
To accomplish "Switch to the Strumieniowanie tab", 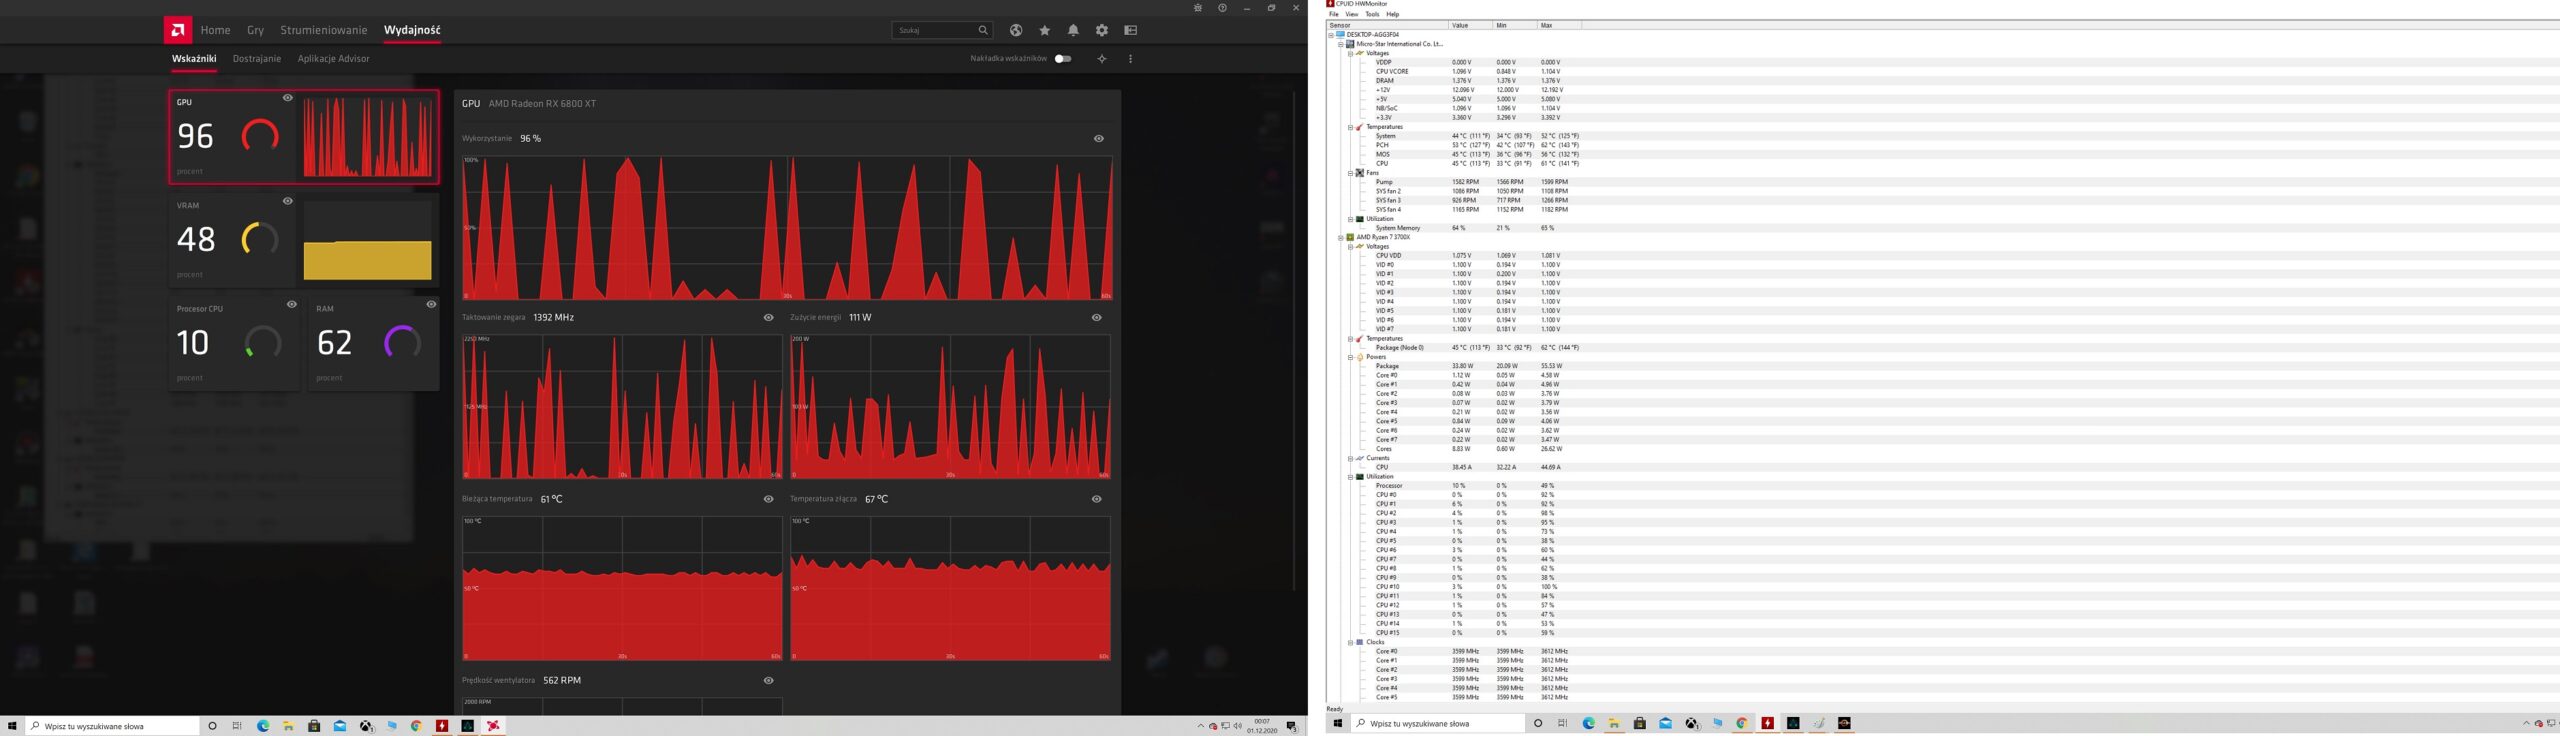I will click(324, 30).
